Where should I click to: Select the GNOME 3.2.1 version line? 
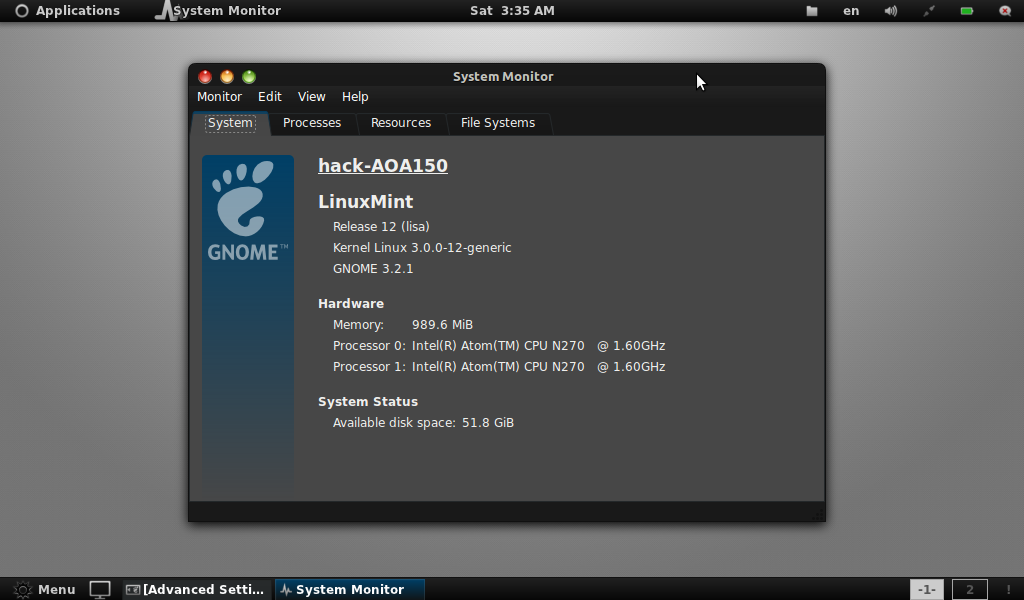(373, 268)
